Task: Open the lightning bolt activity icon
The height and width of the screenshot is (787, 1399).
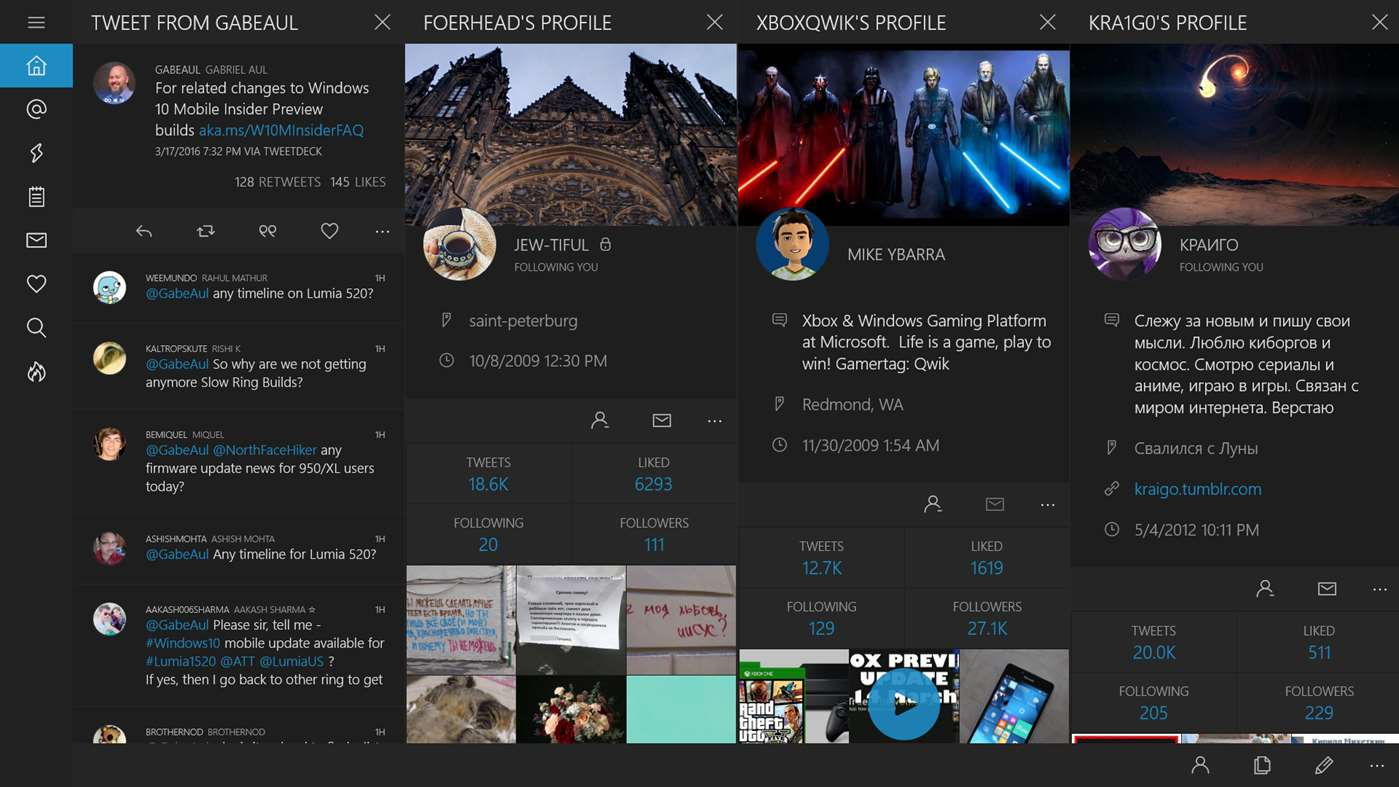Action: coord(36,153)
